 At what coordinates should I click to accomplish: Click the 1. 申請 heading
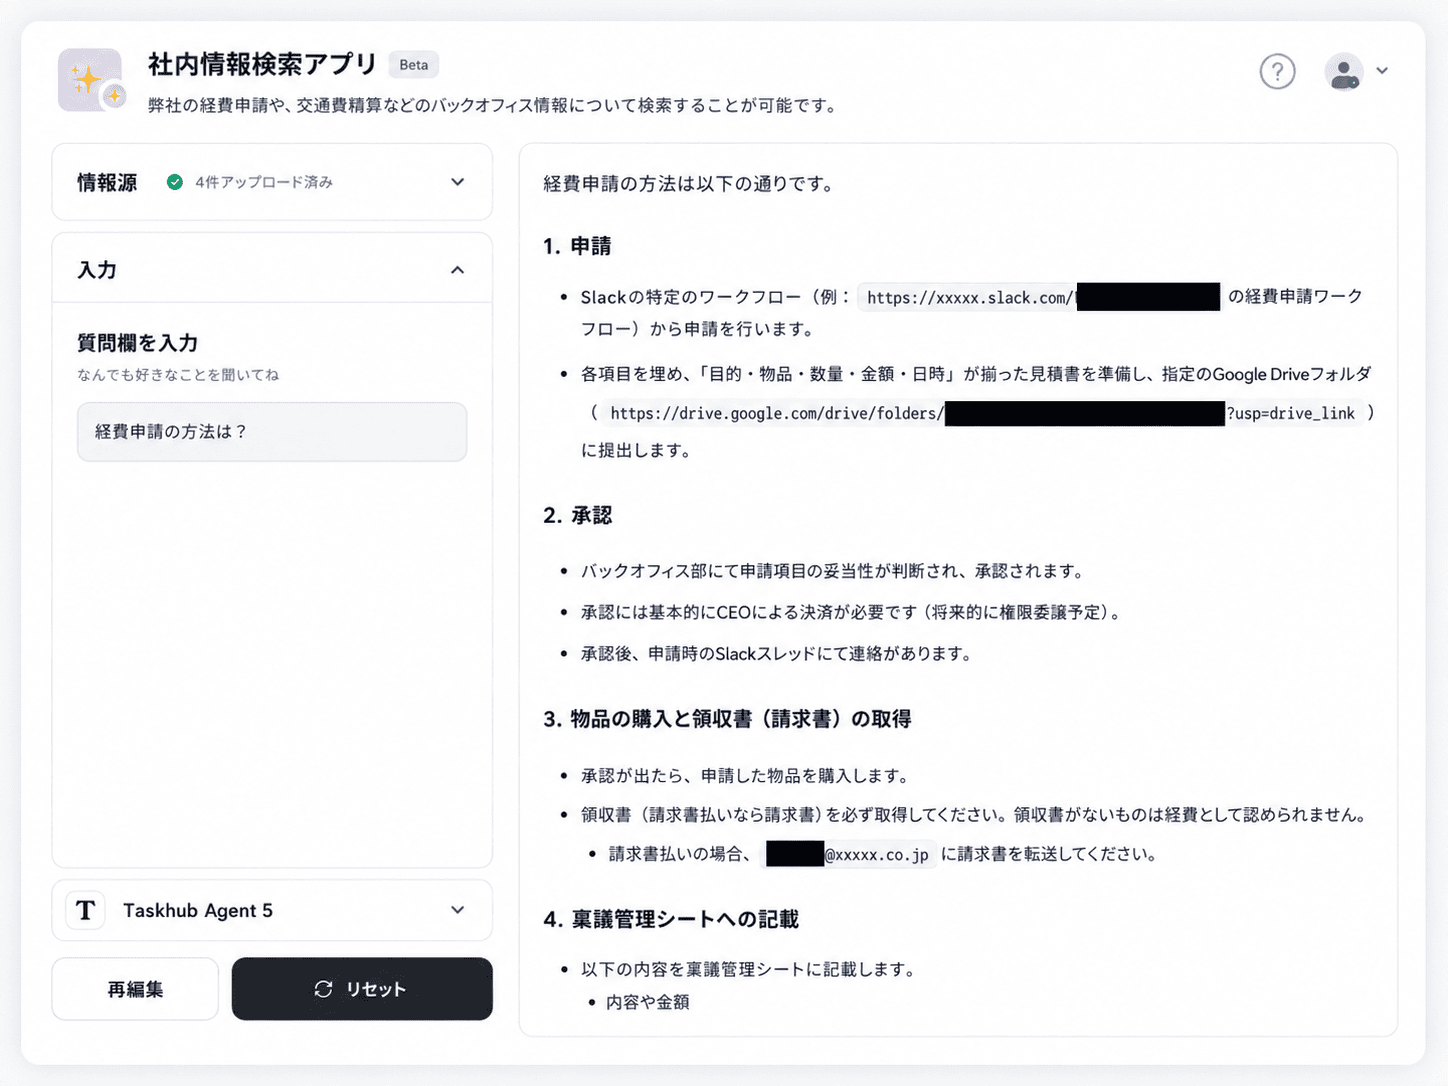point(577,246)
